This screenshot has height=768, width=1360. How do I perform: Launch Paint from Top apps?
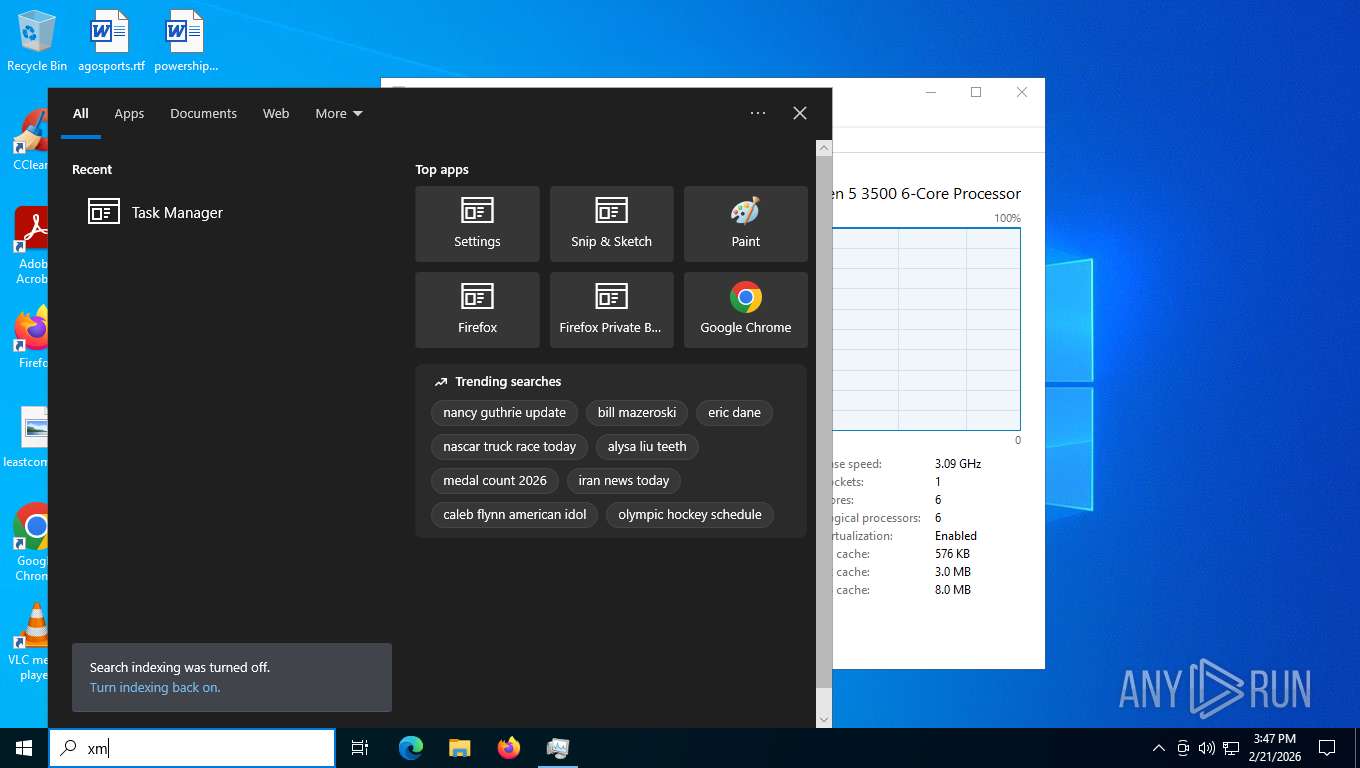pyautogui.click(x=745, y=224)
